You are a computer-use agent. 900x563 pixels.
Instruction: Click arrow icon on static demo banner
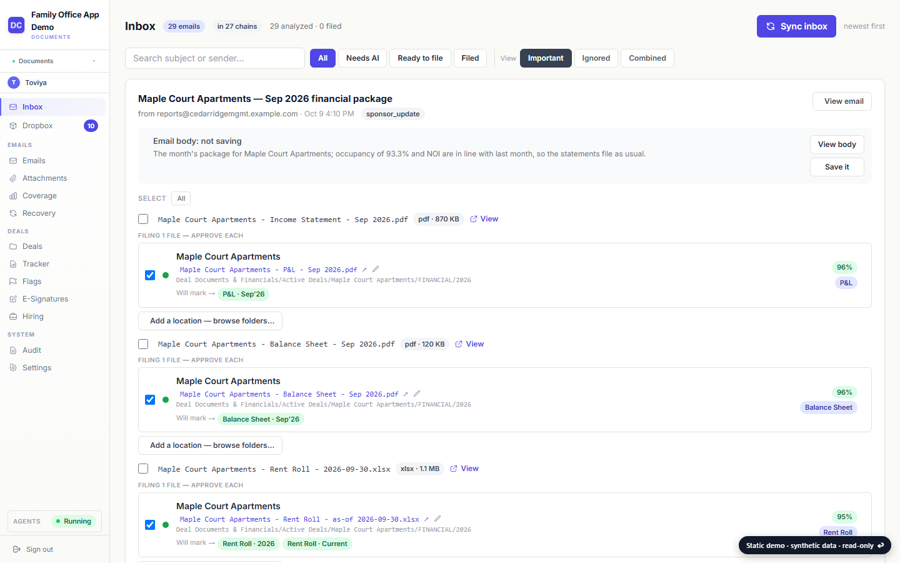point(880,545)
